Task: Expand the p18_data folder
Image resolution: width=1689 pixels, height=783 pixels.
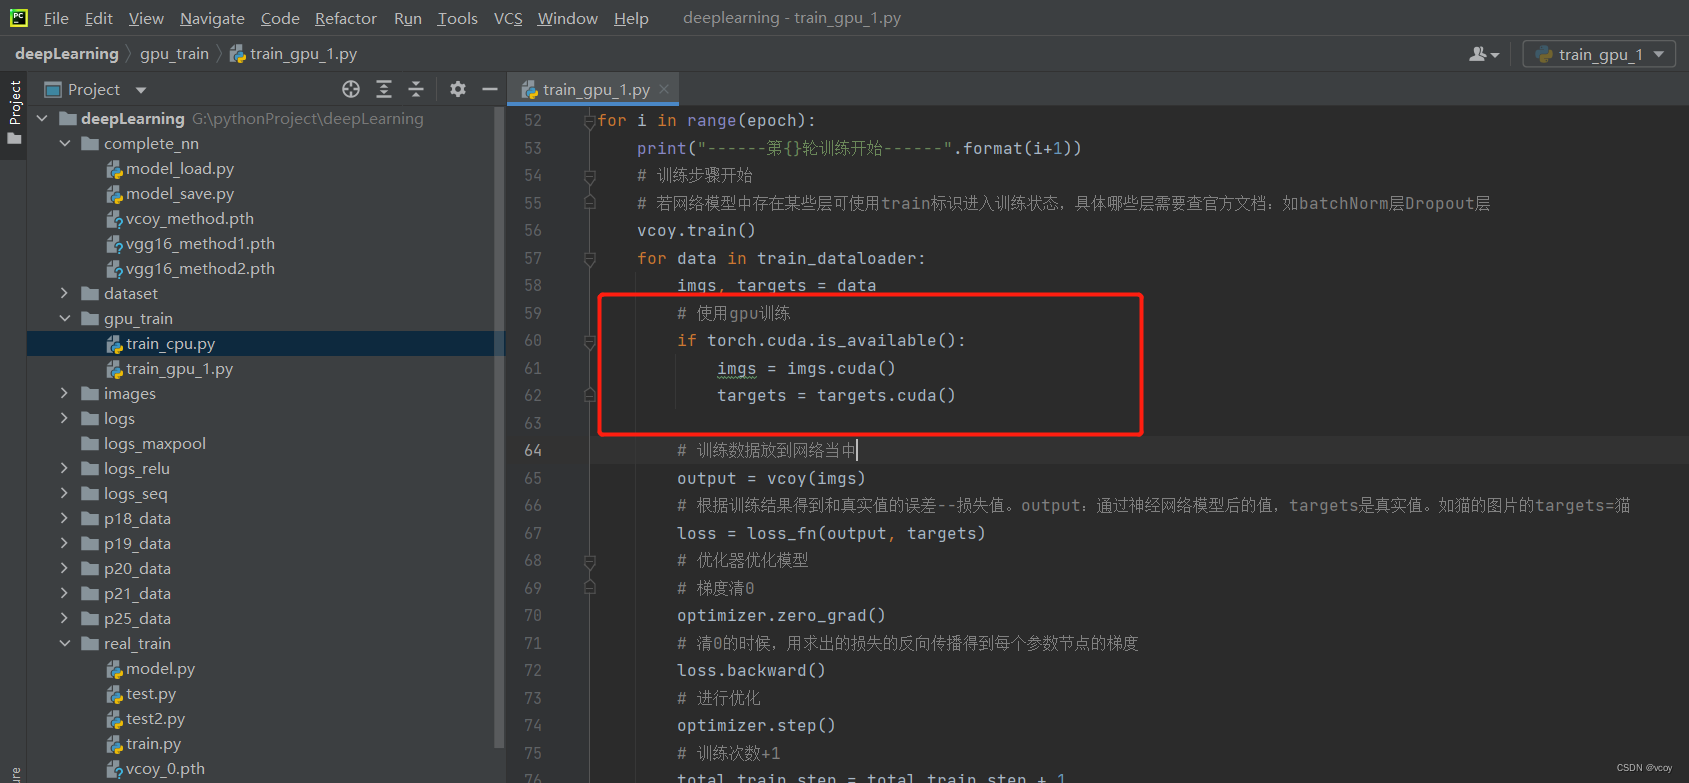Action: 64,518
